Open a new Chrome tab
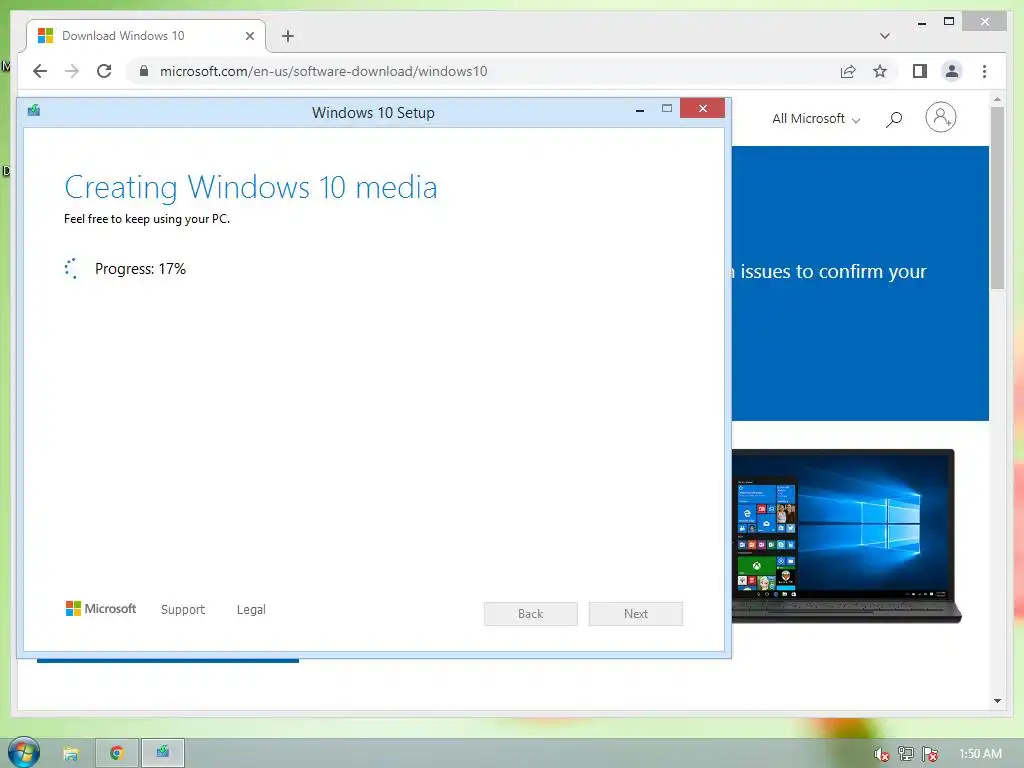This screenshot has width=1024, height=768. [x=288, y=36]
